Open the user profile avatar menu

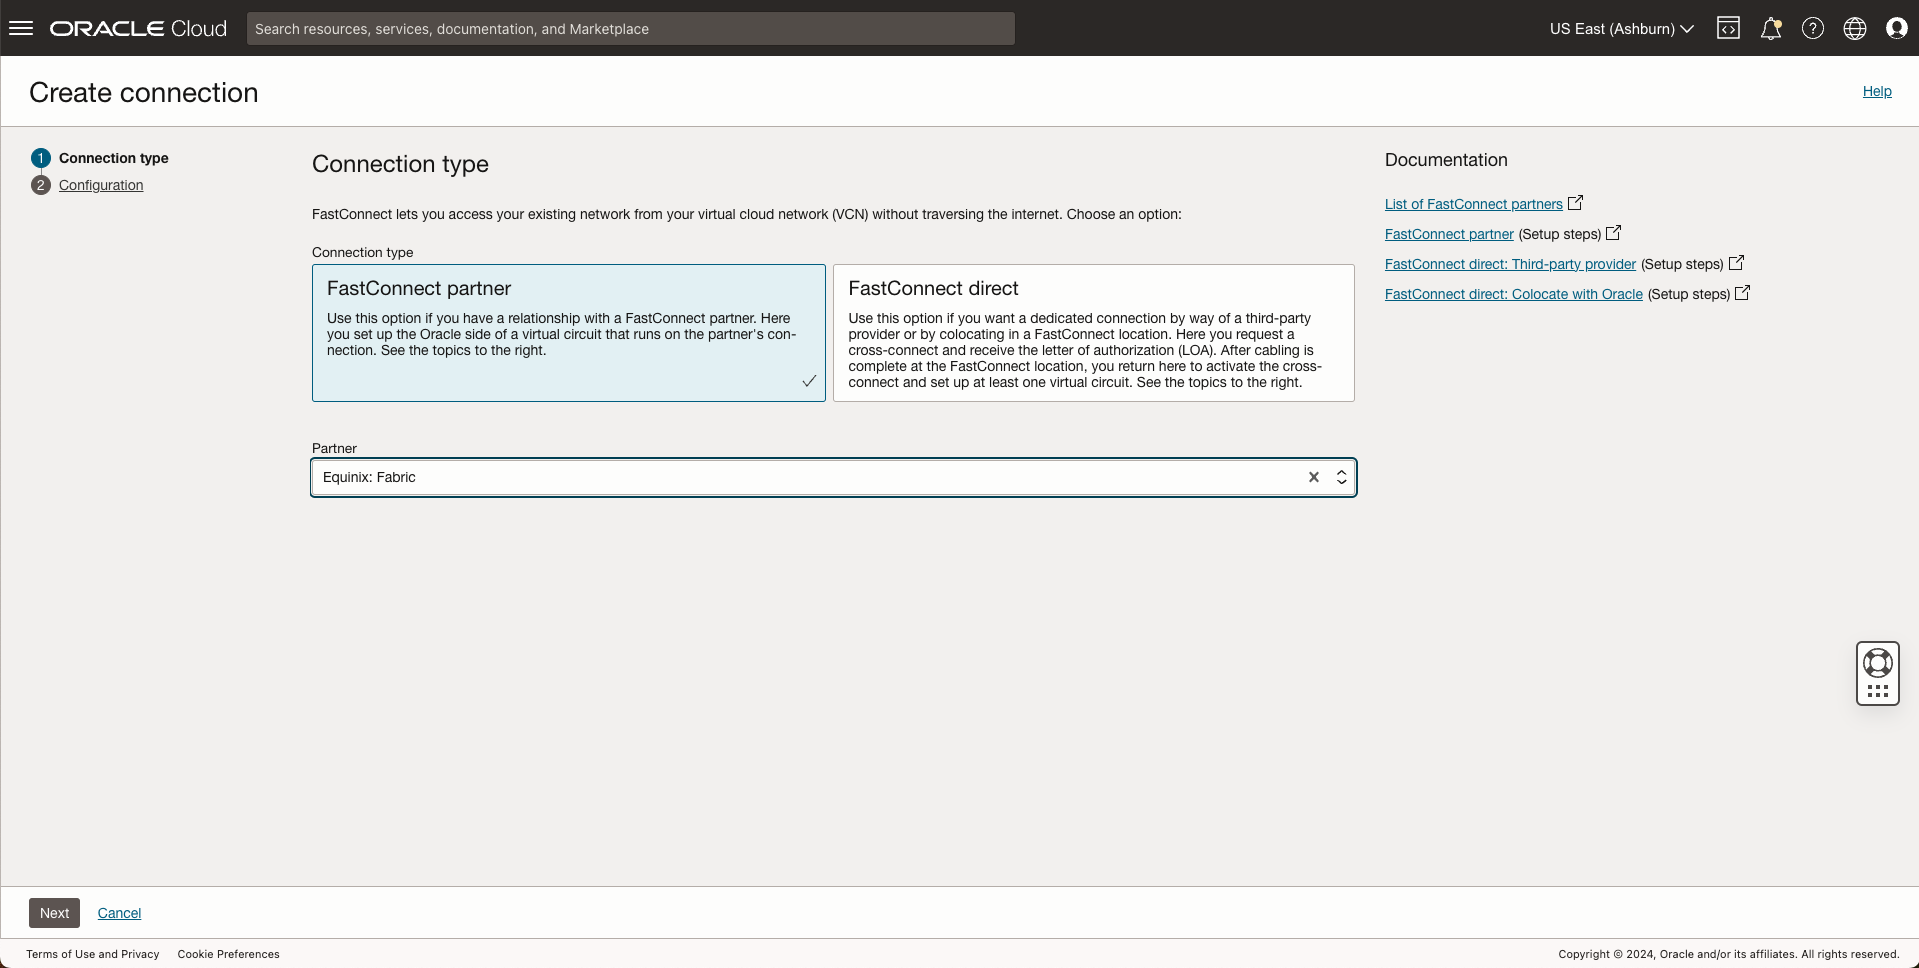[1896, 28]
